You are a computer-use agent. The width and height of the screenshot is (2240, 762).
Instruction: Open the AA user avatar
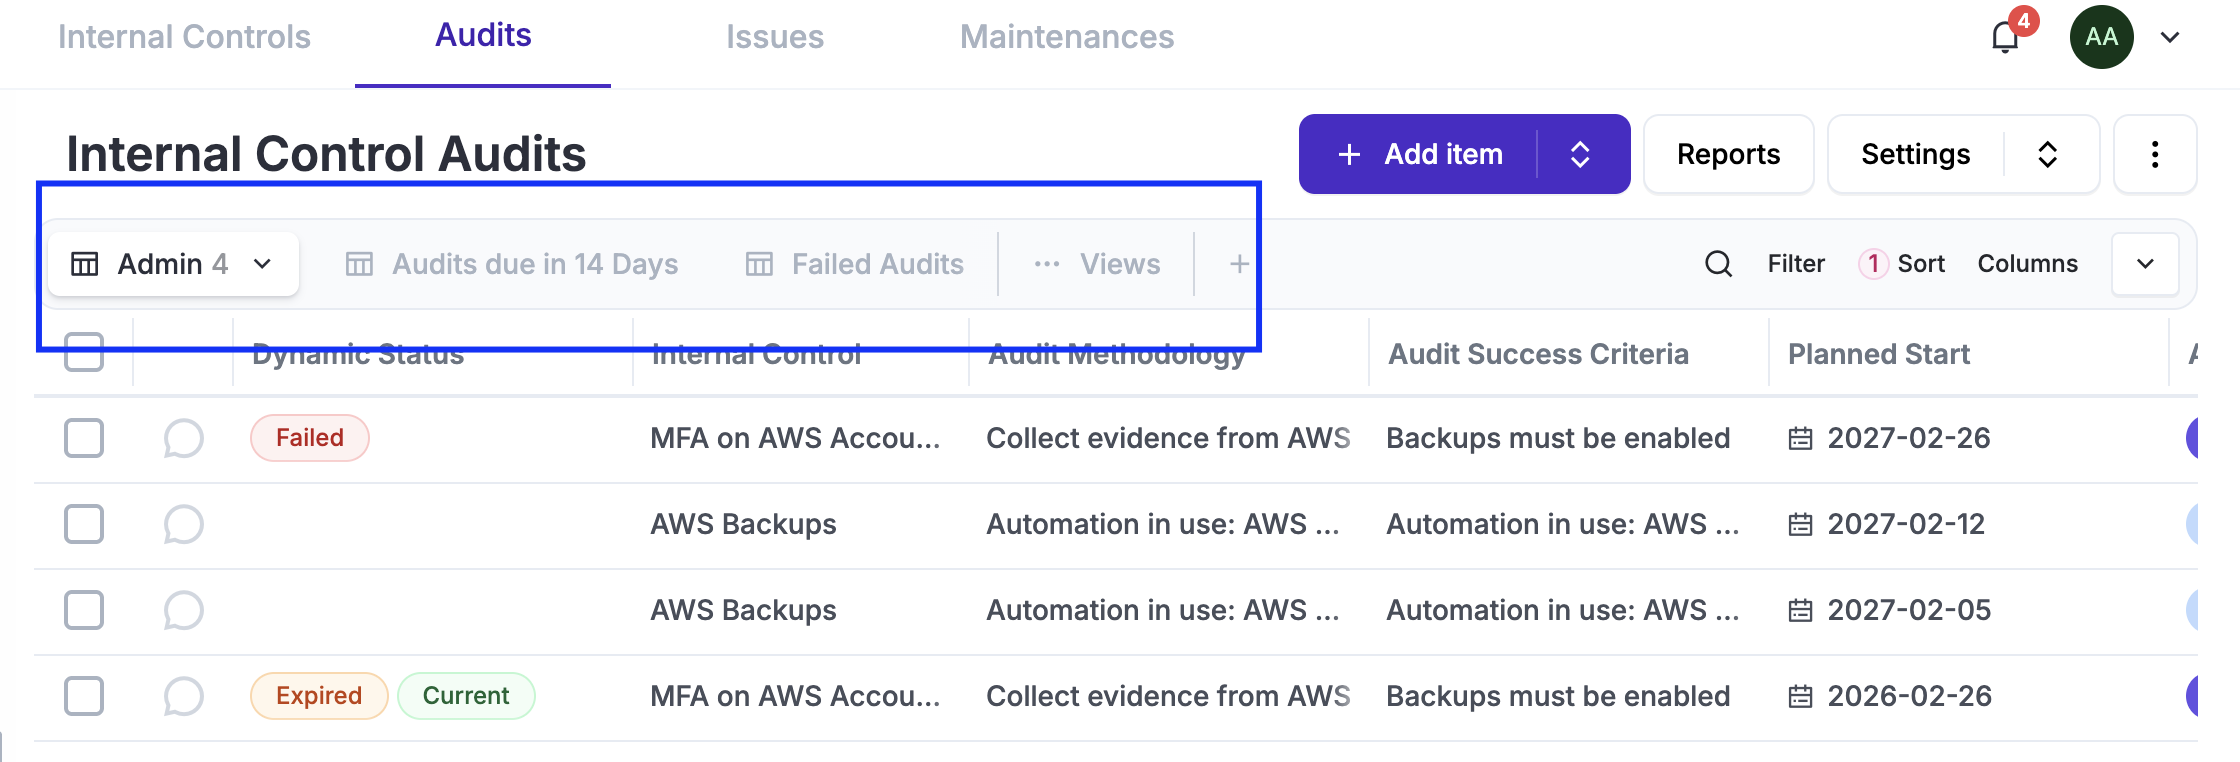[x=2101, y=37]
